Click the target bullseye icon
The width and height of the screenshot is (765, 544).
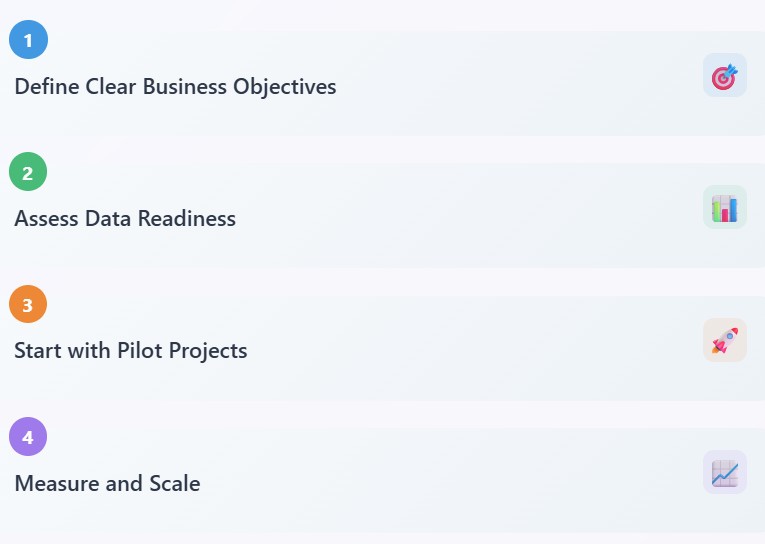pyautogui.click(x=725, y=75)
